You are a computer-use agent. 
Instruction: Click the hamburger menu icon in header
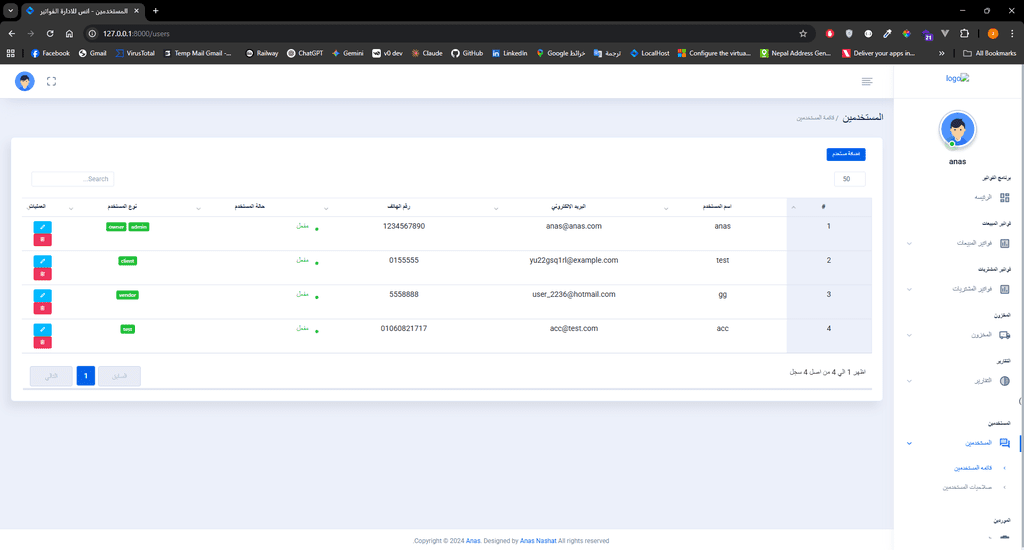866,81
